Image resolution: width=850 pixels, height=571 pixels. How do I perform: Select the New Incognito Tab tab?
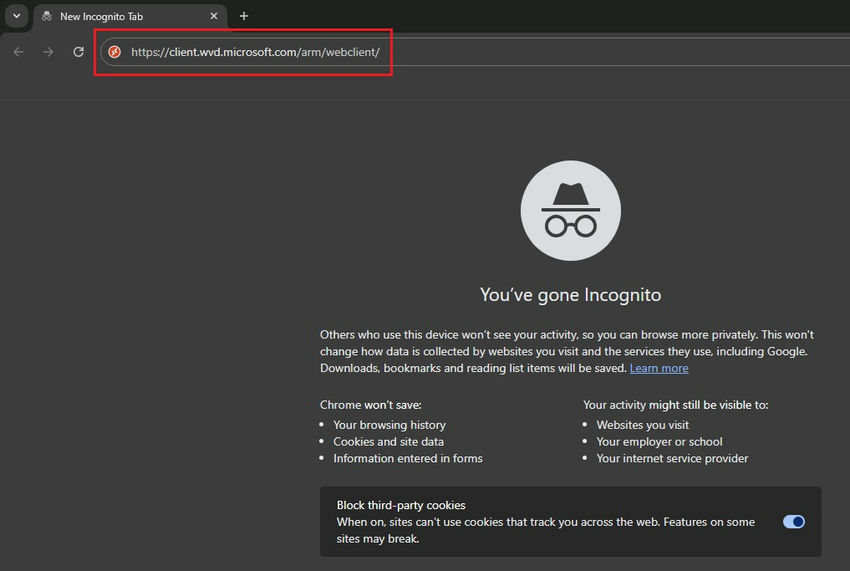tap(131, 17)
